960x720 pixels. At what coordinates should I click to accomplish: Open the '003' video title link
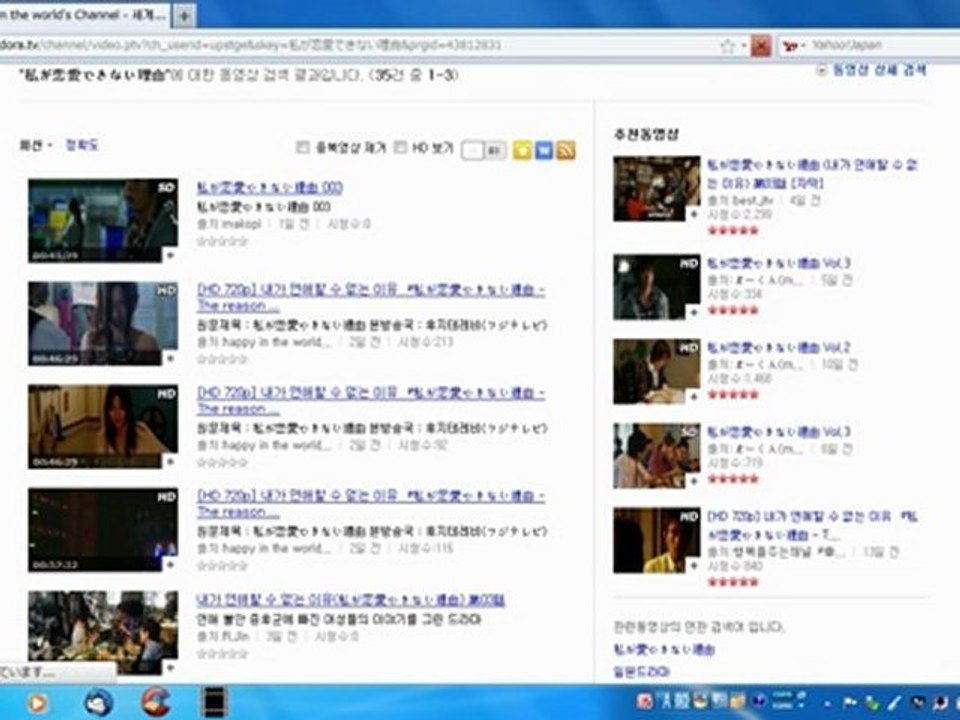click(269, 187)
